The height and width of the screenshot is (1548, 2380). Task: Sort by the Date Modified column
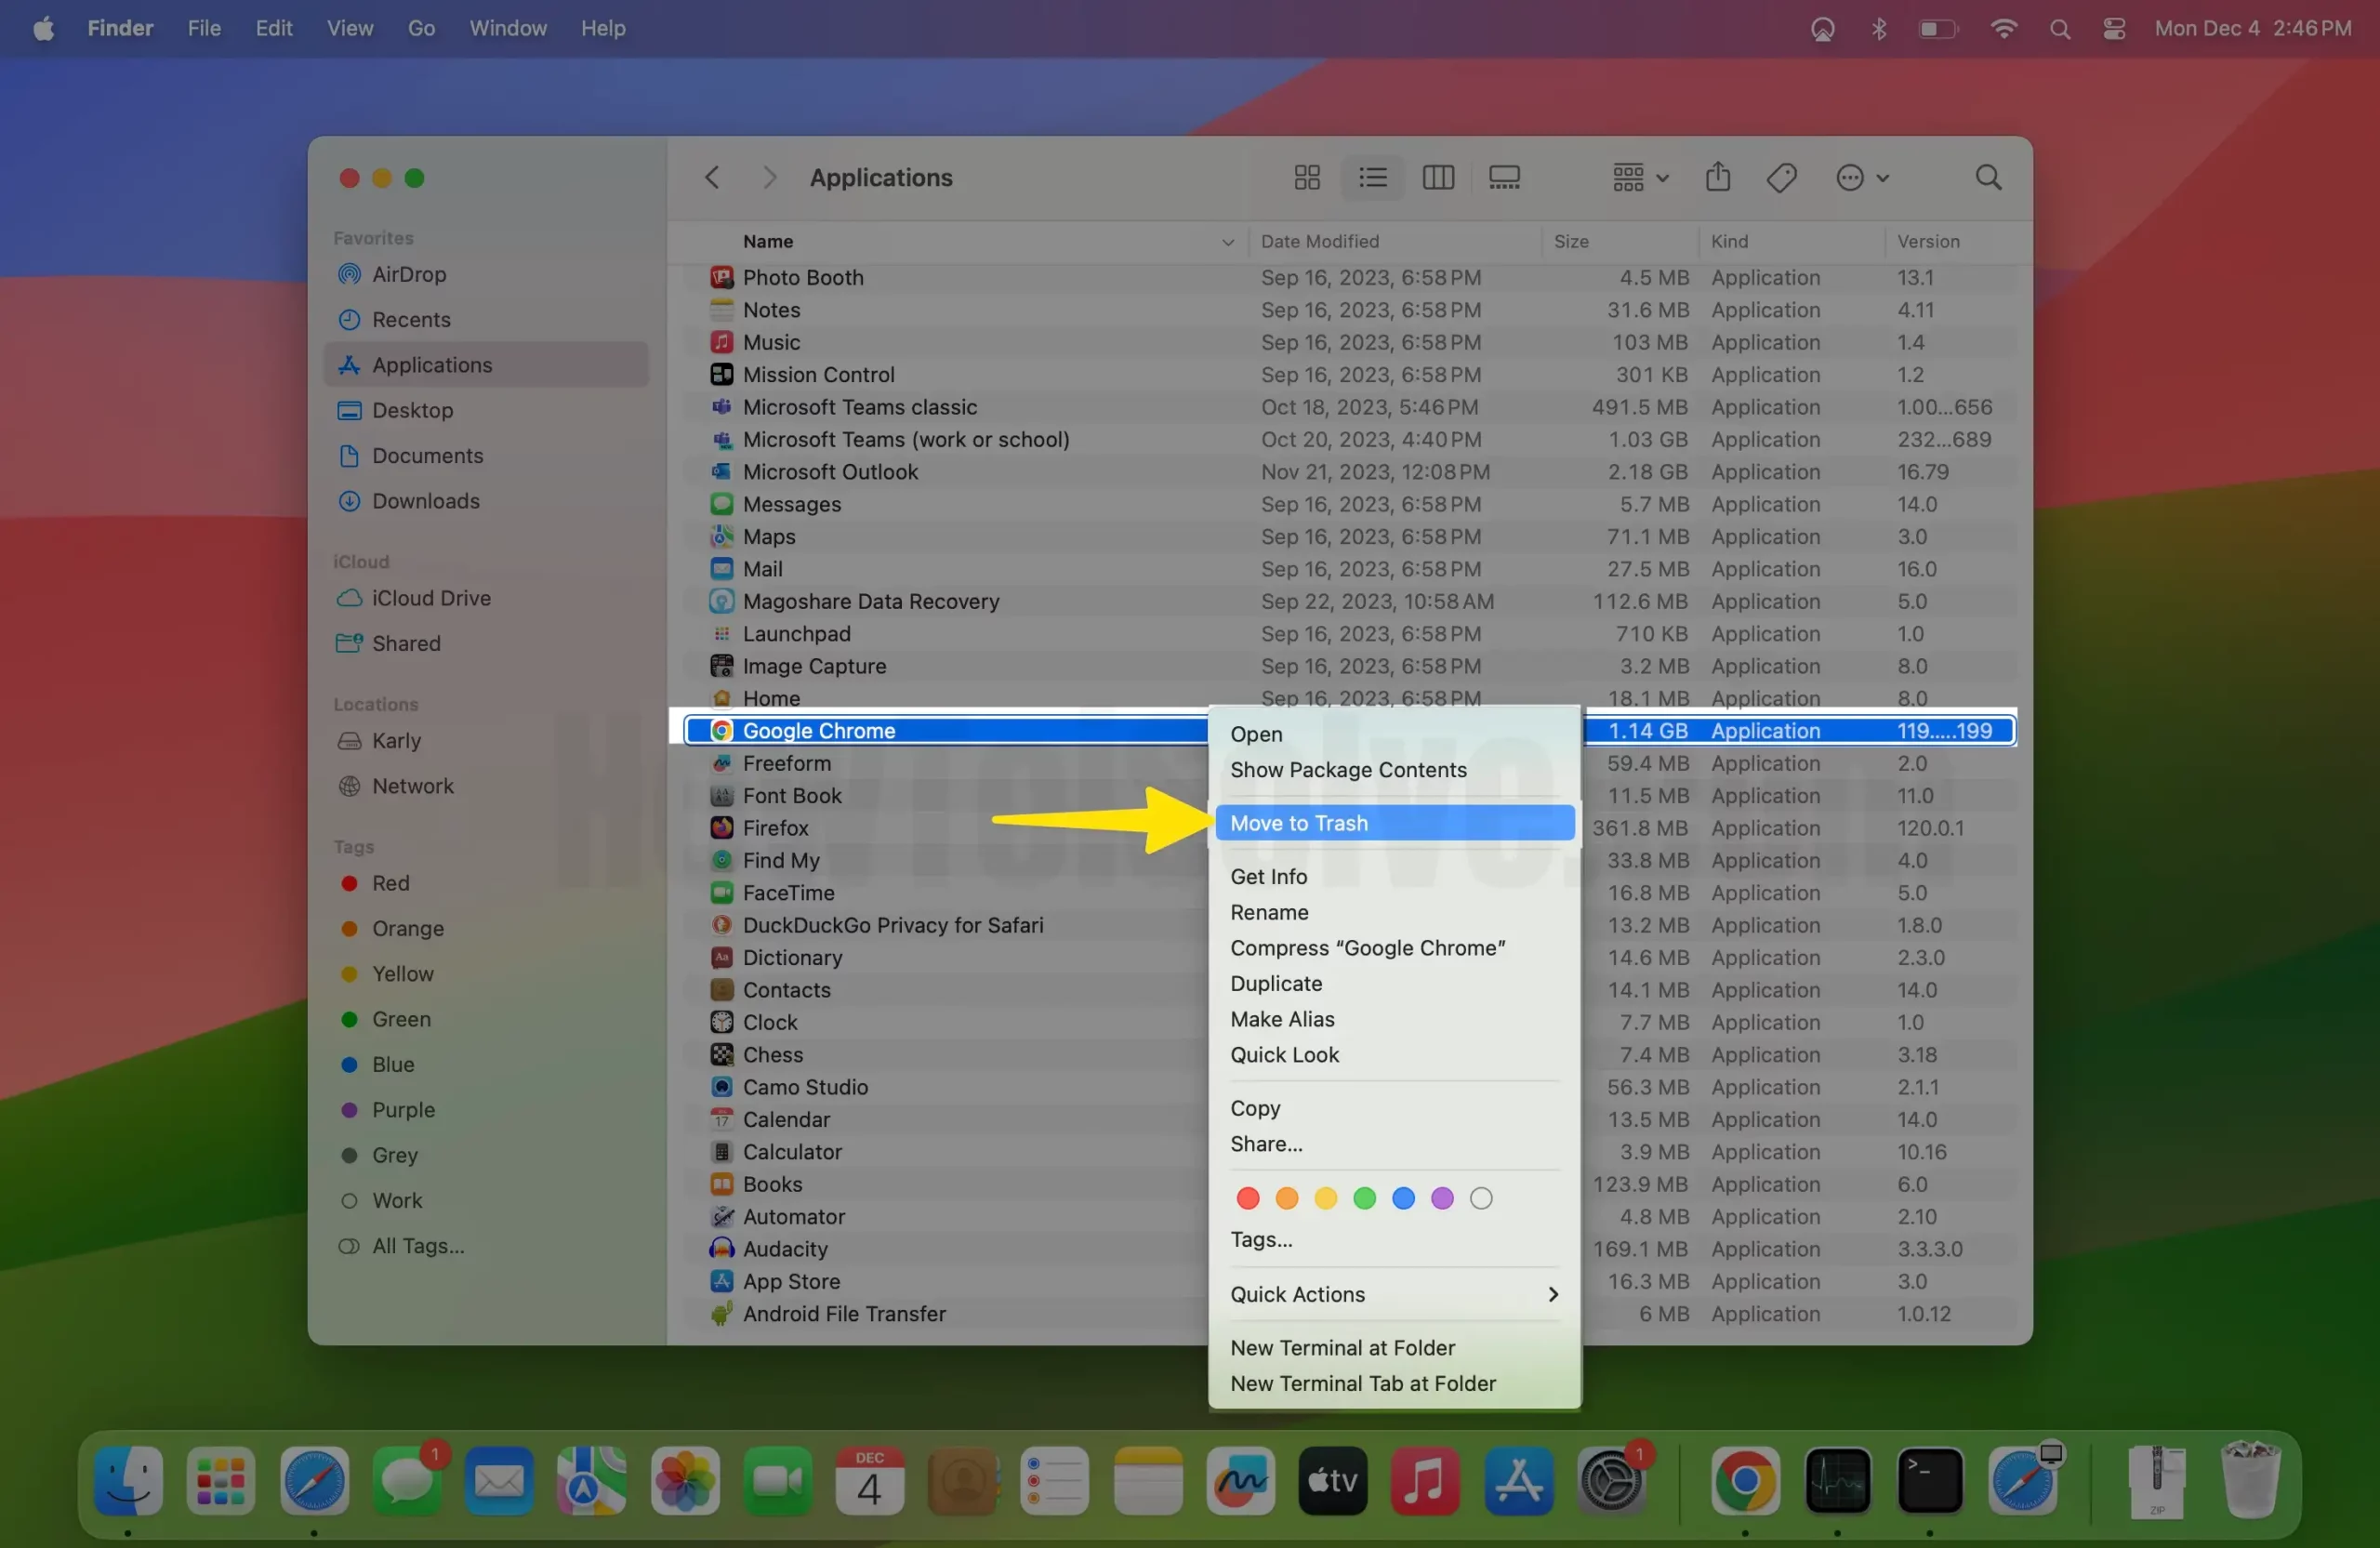pyautogui.click(x=1319, y=242)
